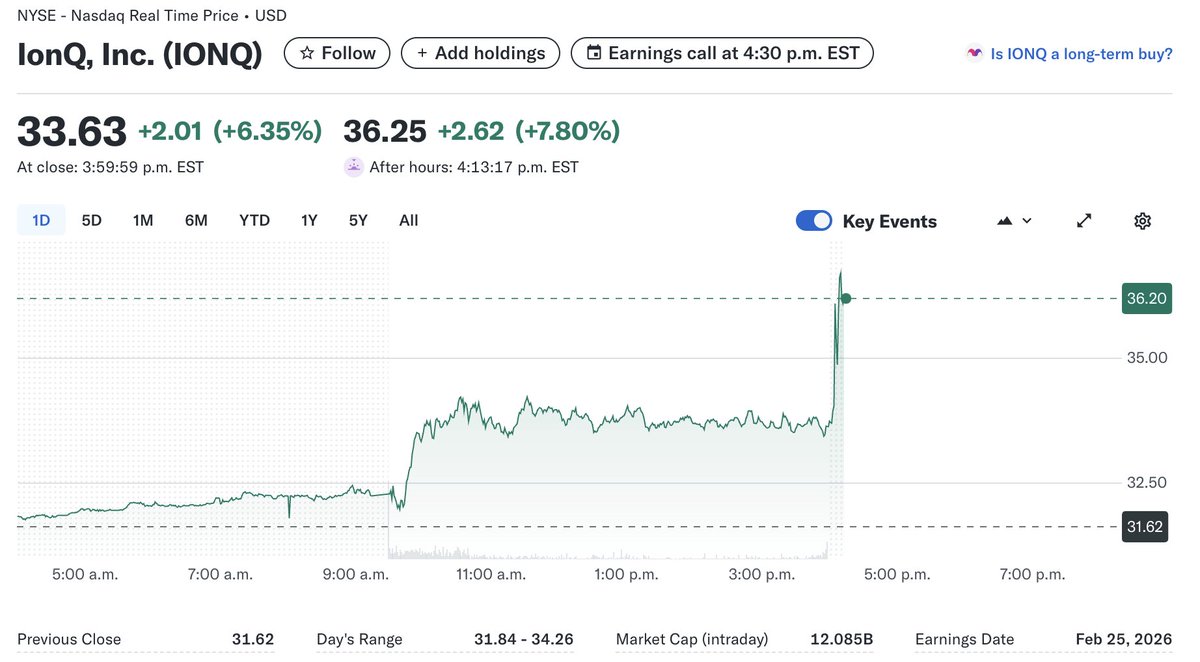Toggle the Key Events switch
Image resolution: width=1200 pixels, height=662 pixels.
[814, 221]
